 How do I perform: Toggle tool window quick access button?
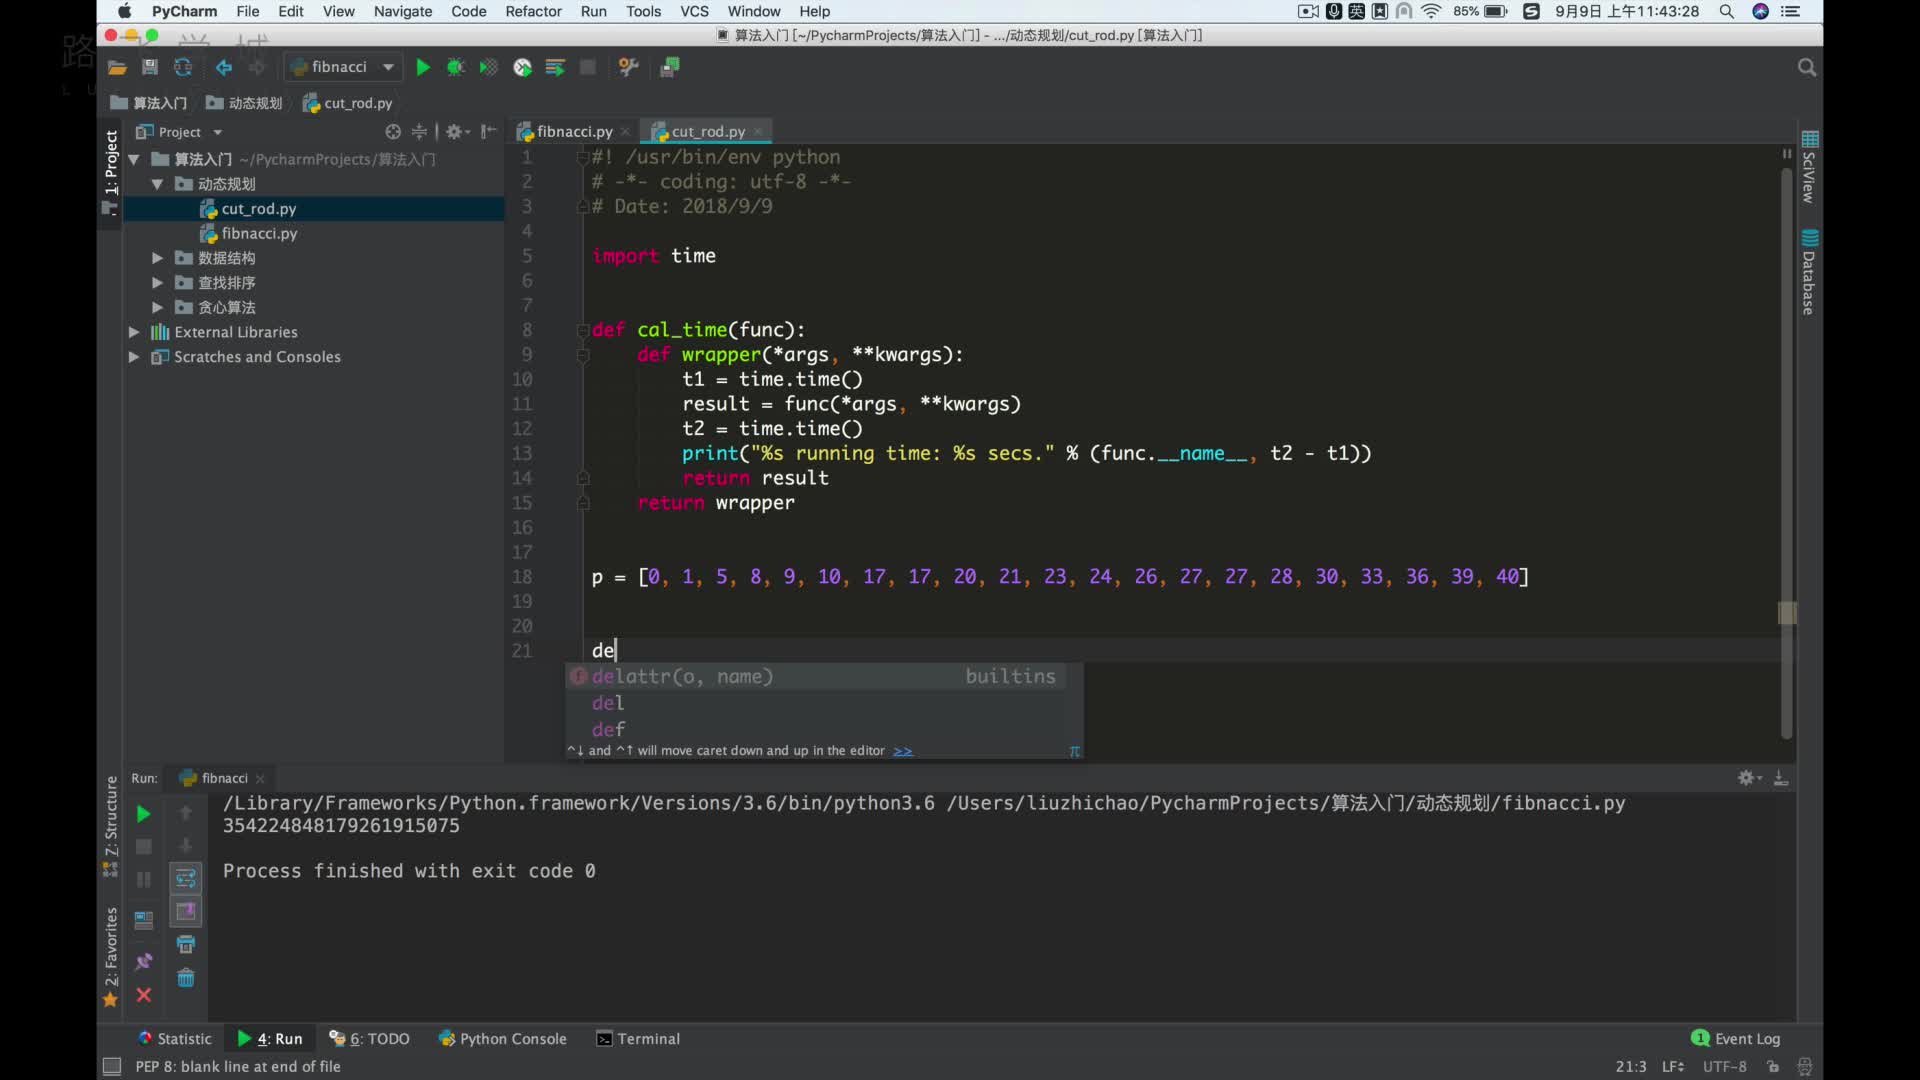pyautogui.click(x=112, y=1066)
